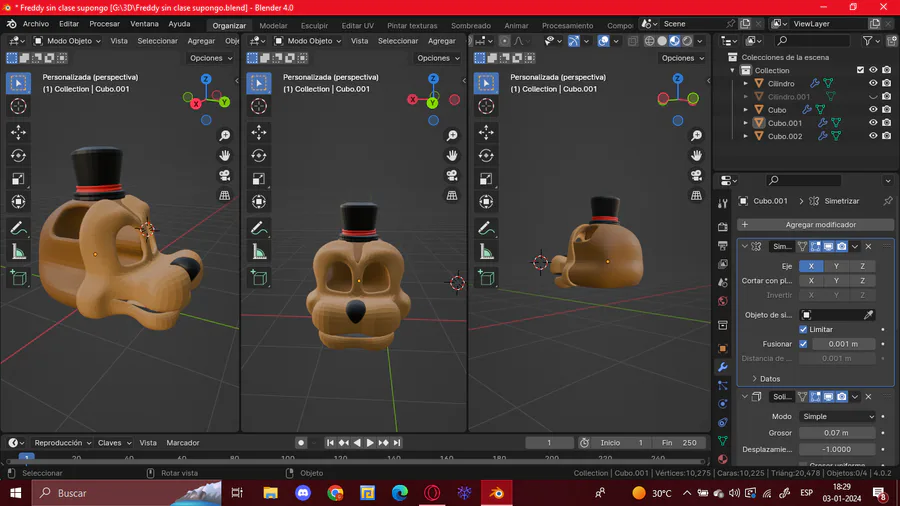Switch to the Esculpir workspace tab
The height and width of the screenshot is (506, 900).
pos(315,26)
